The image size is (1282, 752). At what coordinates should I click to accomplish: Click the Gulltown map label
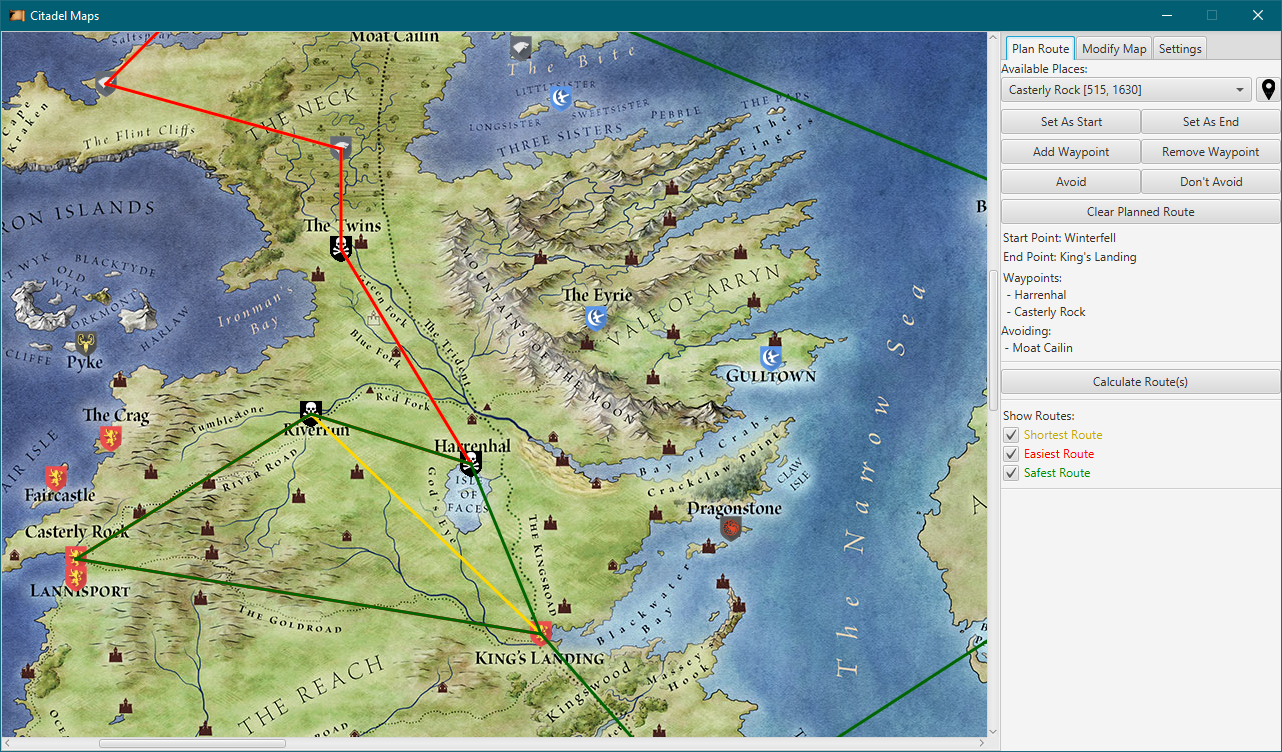[x=771, y=377]
